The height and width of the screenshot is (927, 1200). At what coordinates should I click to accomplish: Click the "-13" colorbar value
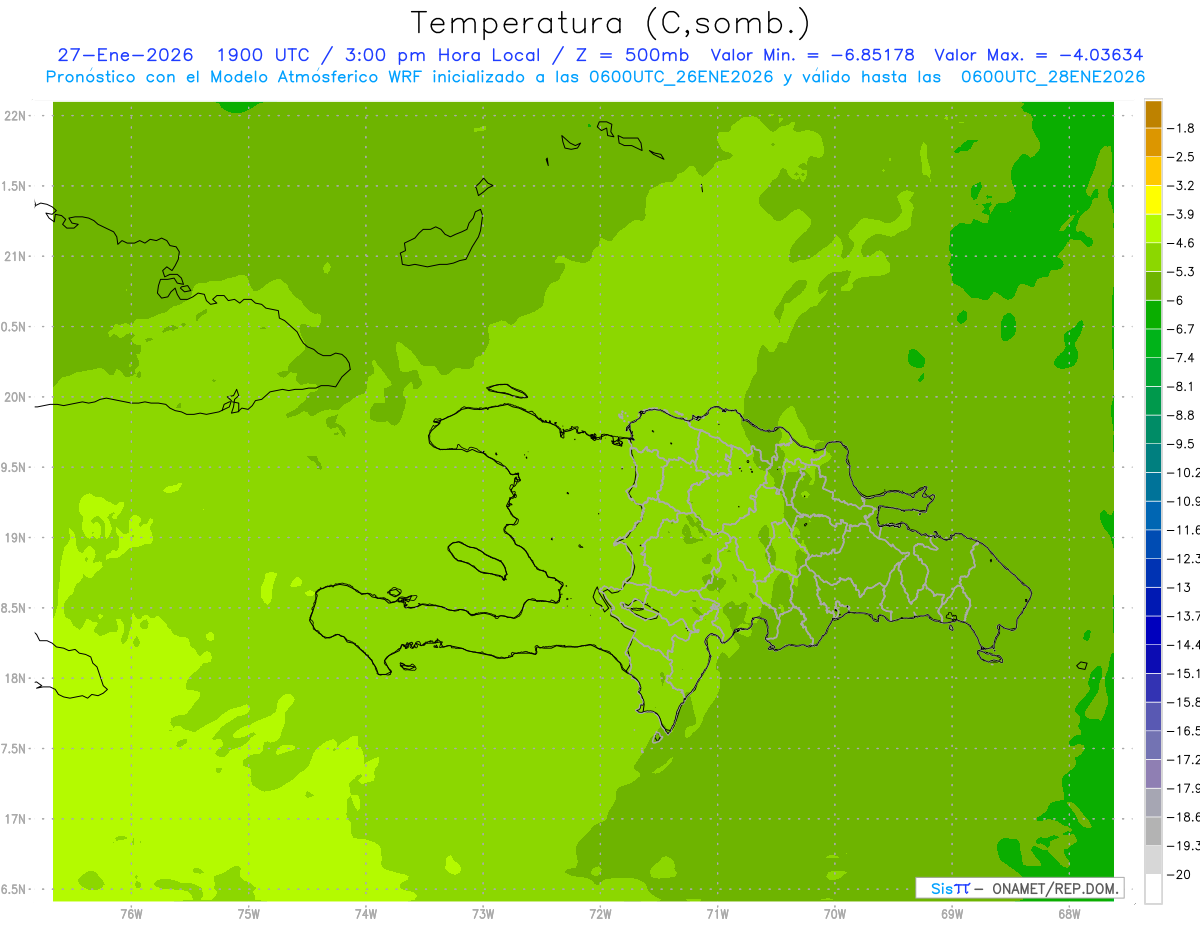tap(1178, 587)
